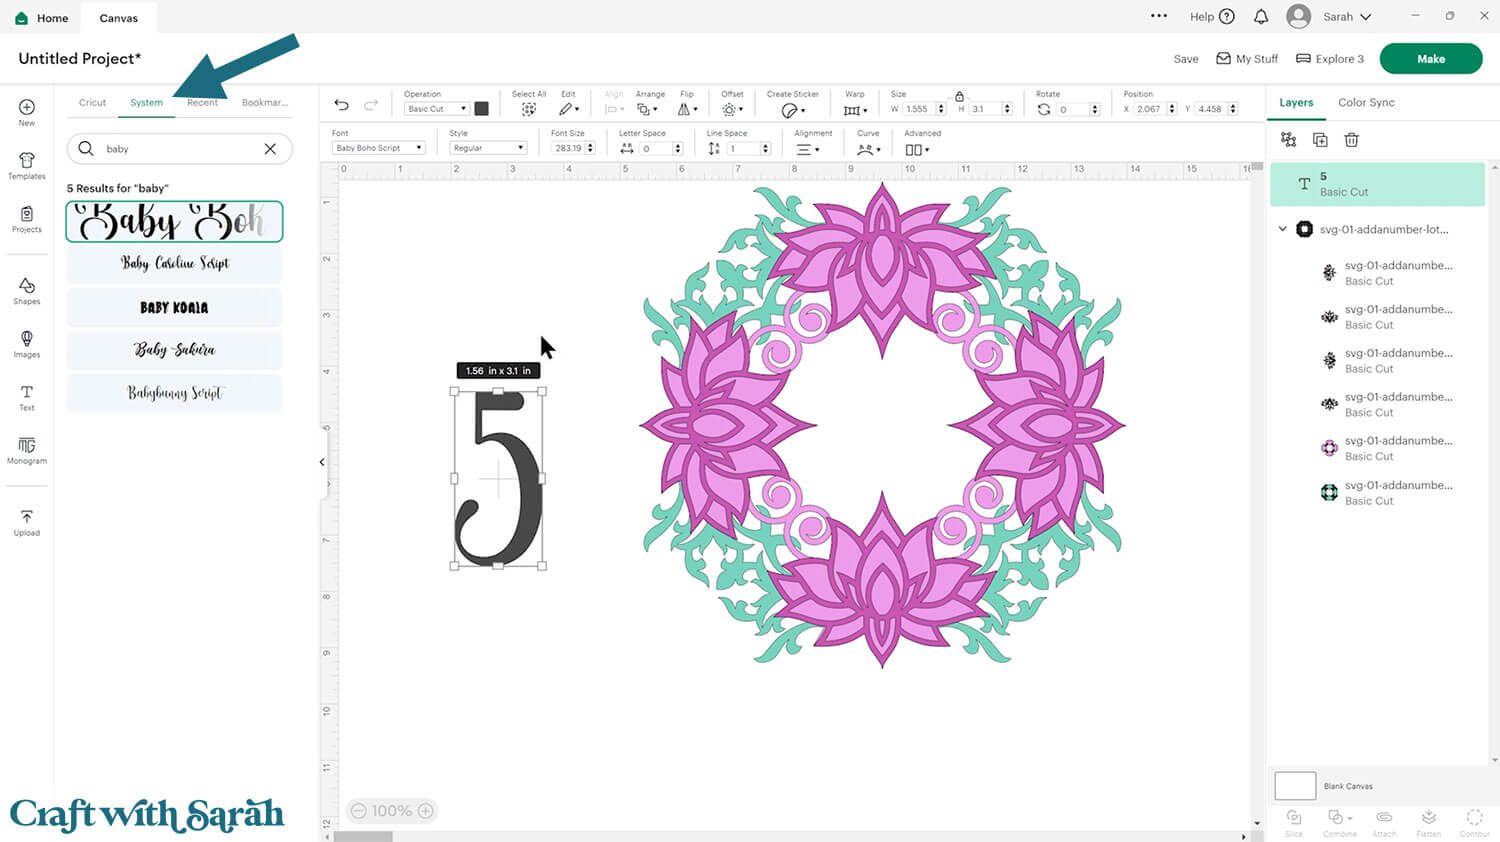Click the Upload icon in sidebar

tap(27, 522)
